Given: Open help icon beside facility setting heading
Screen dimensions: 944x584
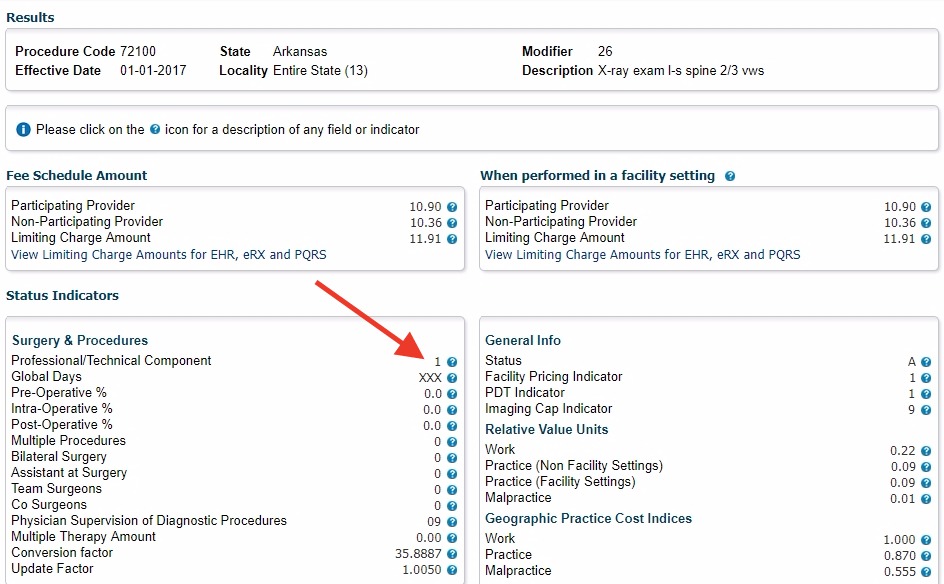Looking at the screenshot, I should pyautogui.click(x=730, y=176).
